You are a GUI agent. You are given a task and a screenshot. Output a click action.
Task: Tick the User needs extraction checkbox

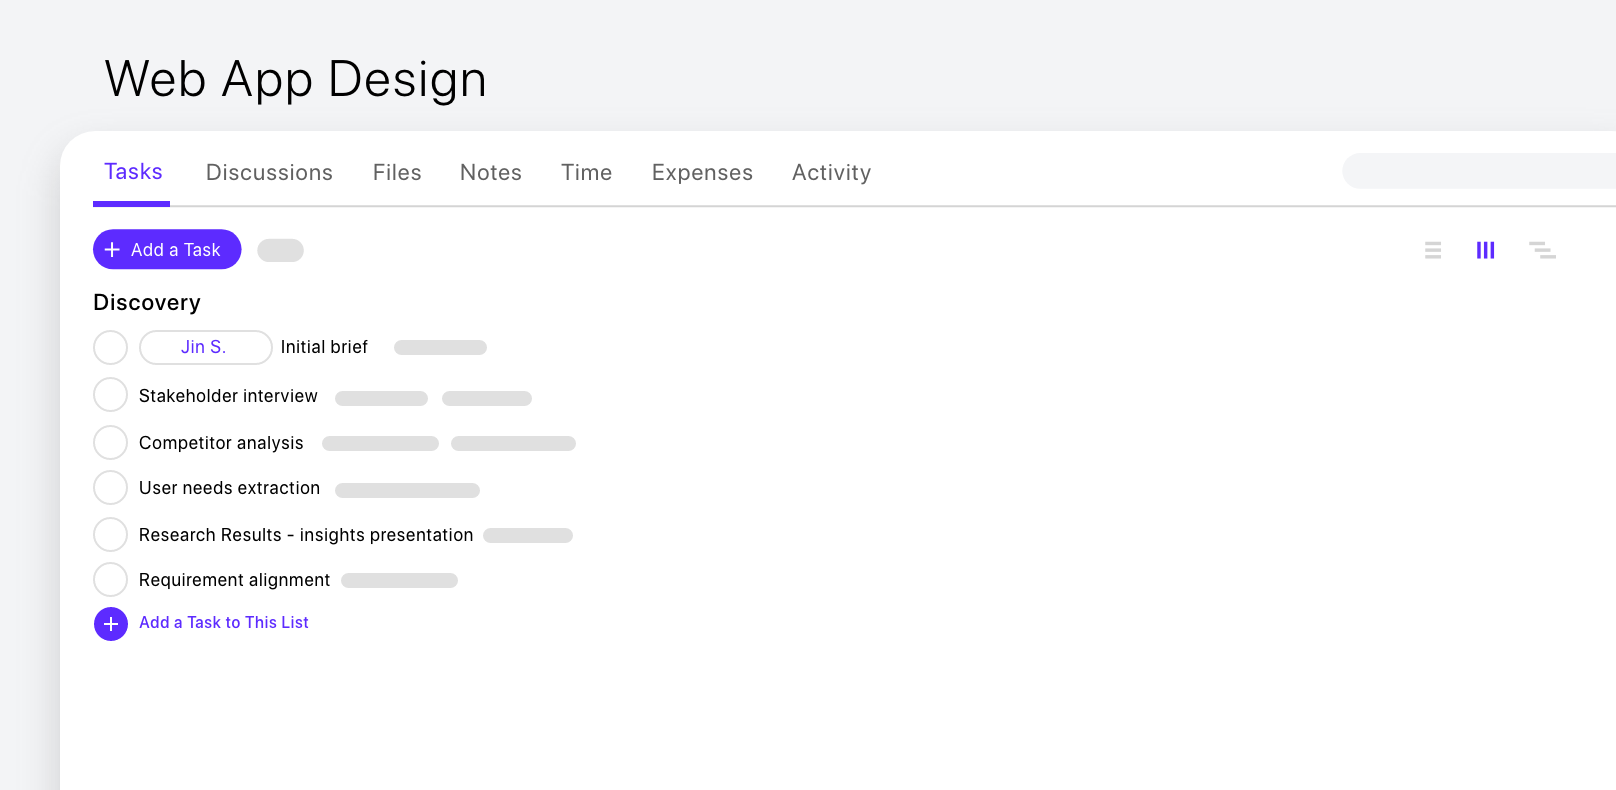110,488
